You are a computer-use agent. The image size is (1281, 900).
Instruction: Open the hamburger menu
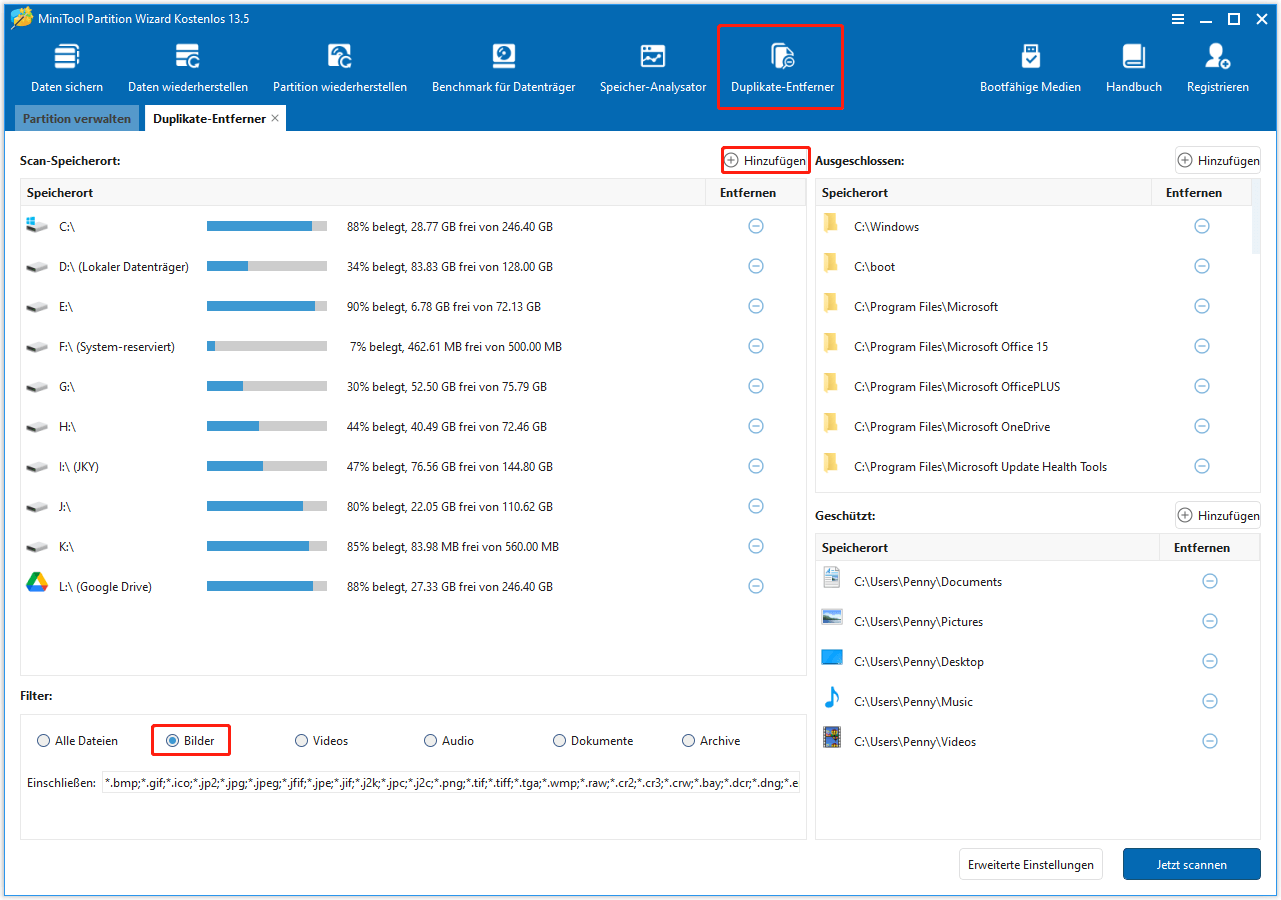pyautogui.click(x=1178, y=18)
